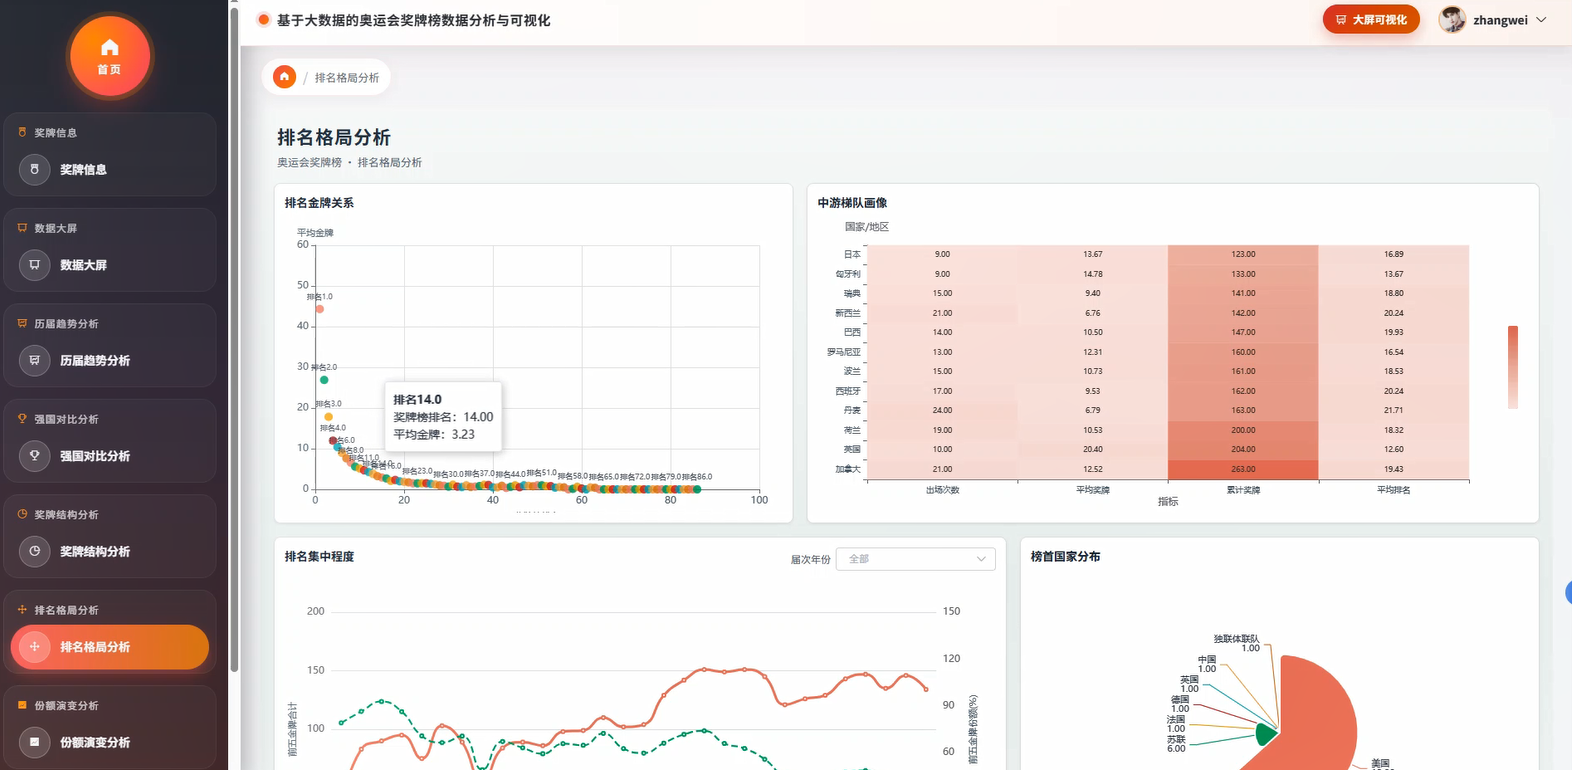Click the 排名集中程度 chart title

point(319,557)
